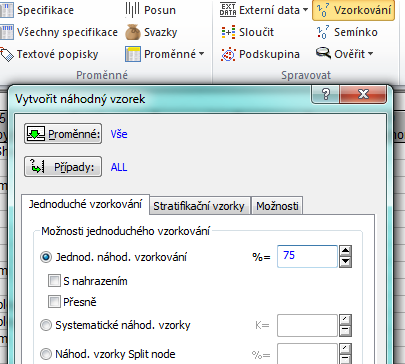Image resolution: width=405 pixels, height=364 pixels.
Task: Click the Split node percent field
Action: (x=307, y=354)
